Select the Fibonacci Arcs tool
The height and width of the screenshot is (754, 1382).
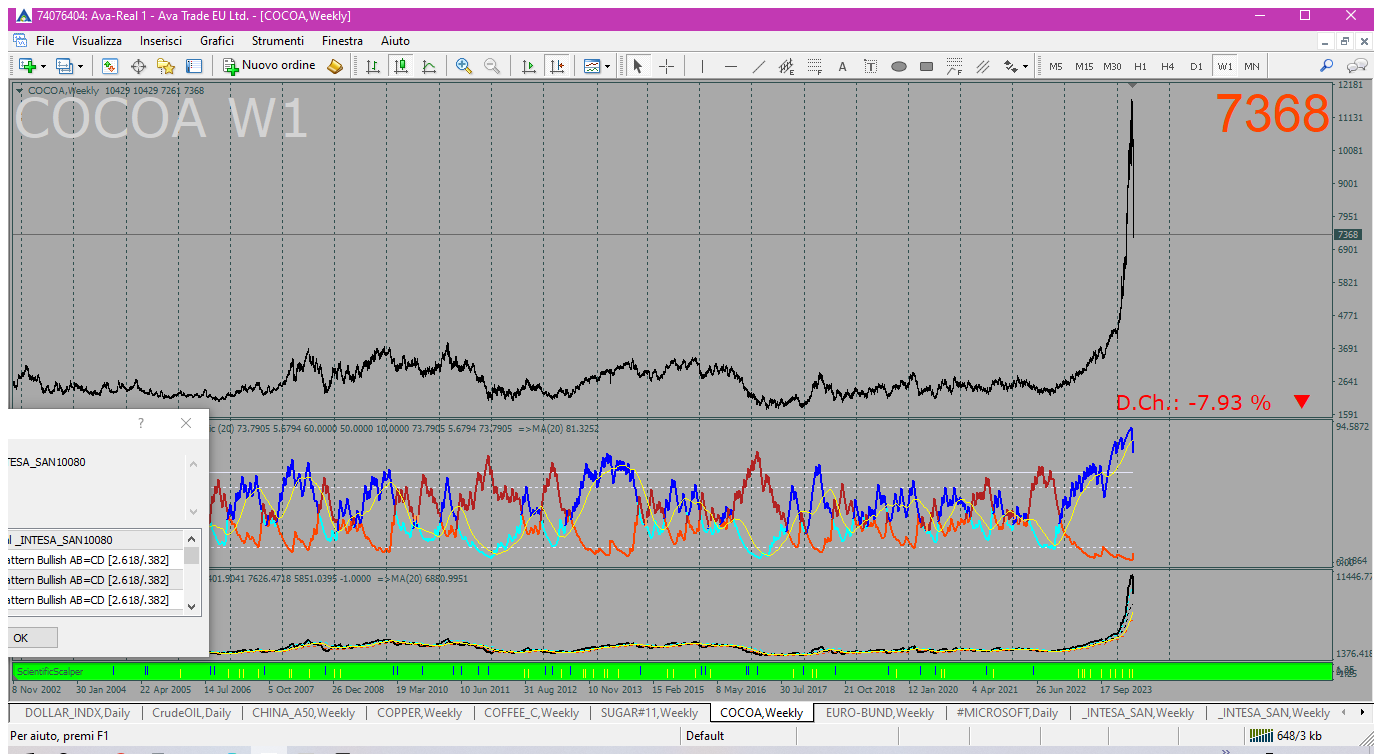(x=955, y=66)
